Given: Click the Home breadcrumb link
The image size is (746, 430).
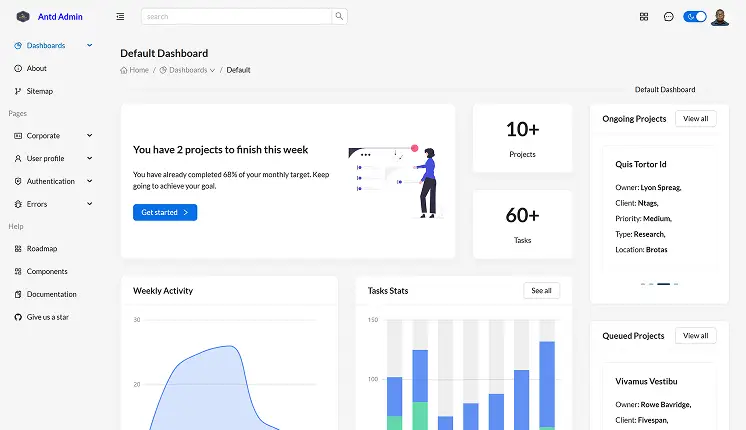Looking at the screenshot, I should pos(139,70).
